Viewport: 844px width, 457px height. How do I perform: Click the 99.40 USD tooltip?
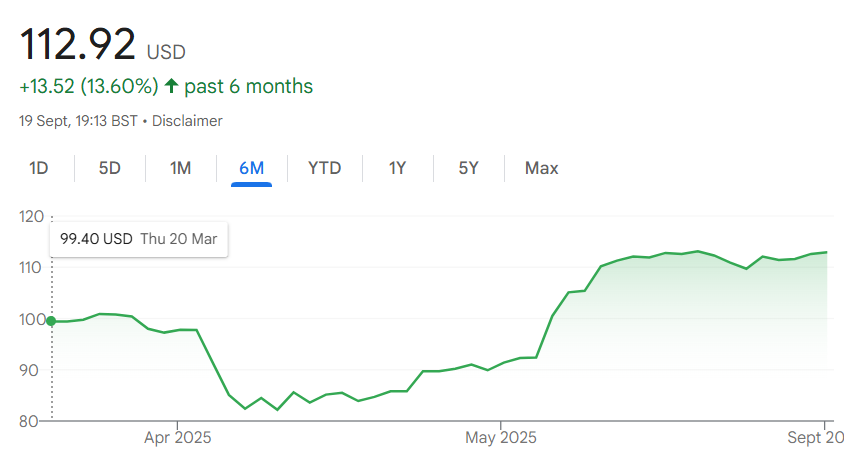(139, 239)
